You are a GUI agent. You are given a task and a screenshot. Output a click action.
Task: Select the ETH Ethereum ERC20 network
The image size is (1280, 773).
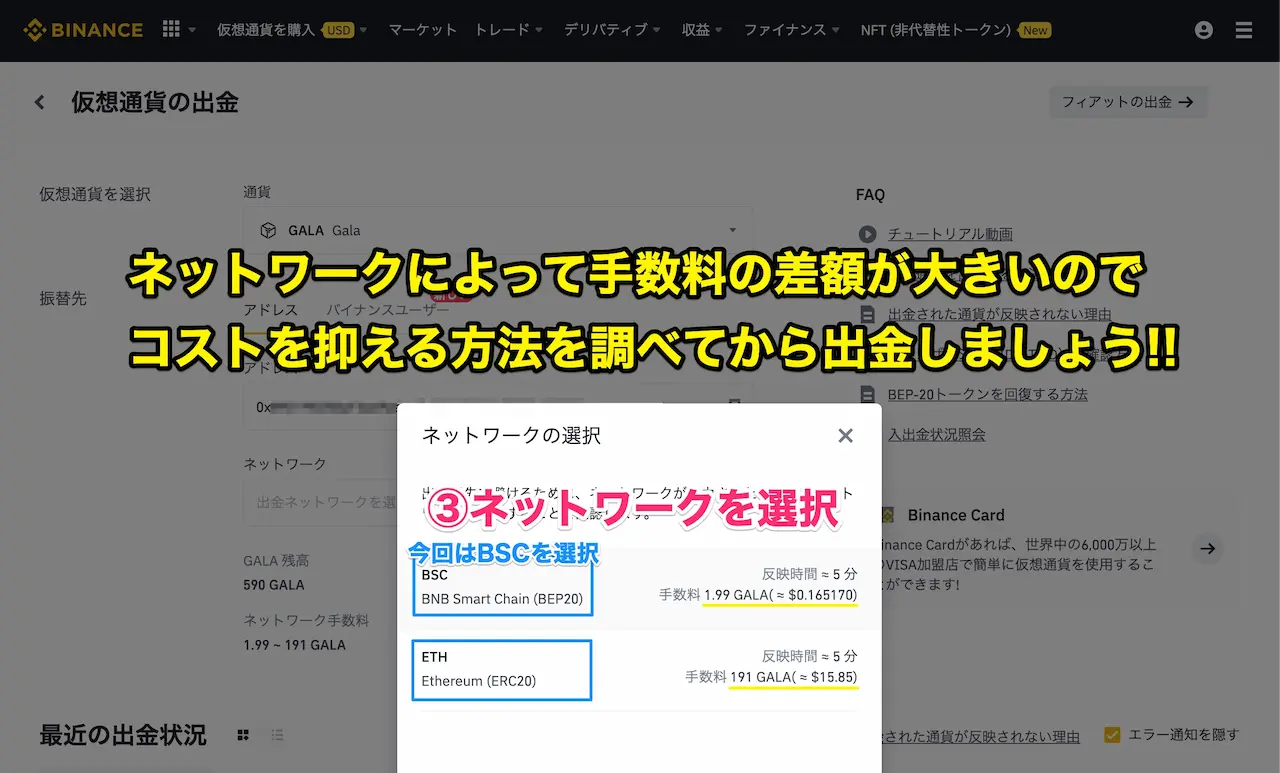(640, 670)
